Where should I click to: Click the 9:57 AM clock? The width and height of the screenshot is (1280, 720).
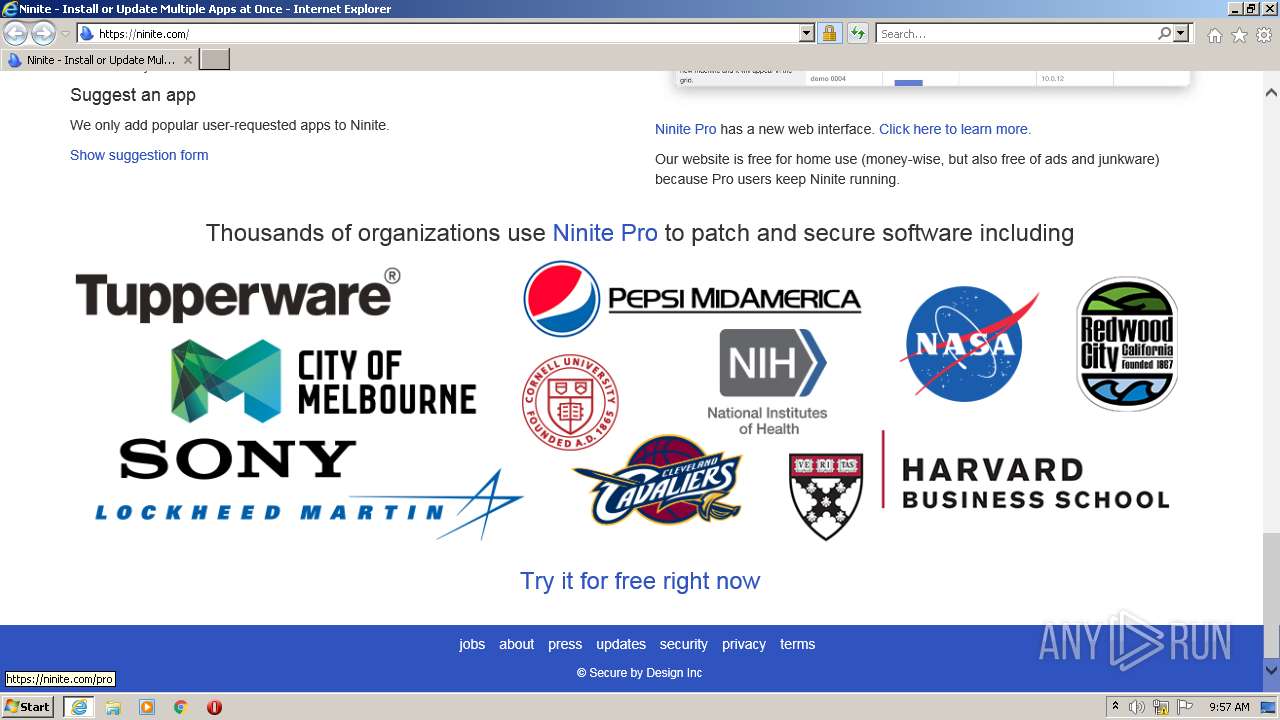[1229, 707]
